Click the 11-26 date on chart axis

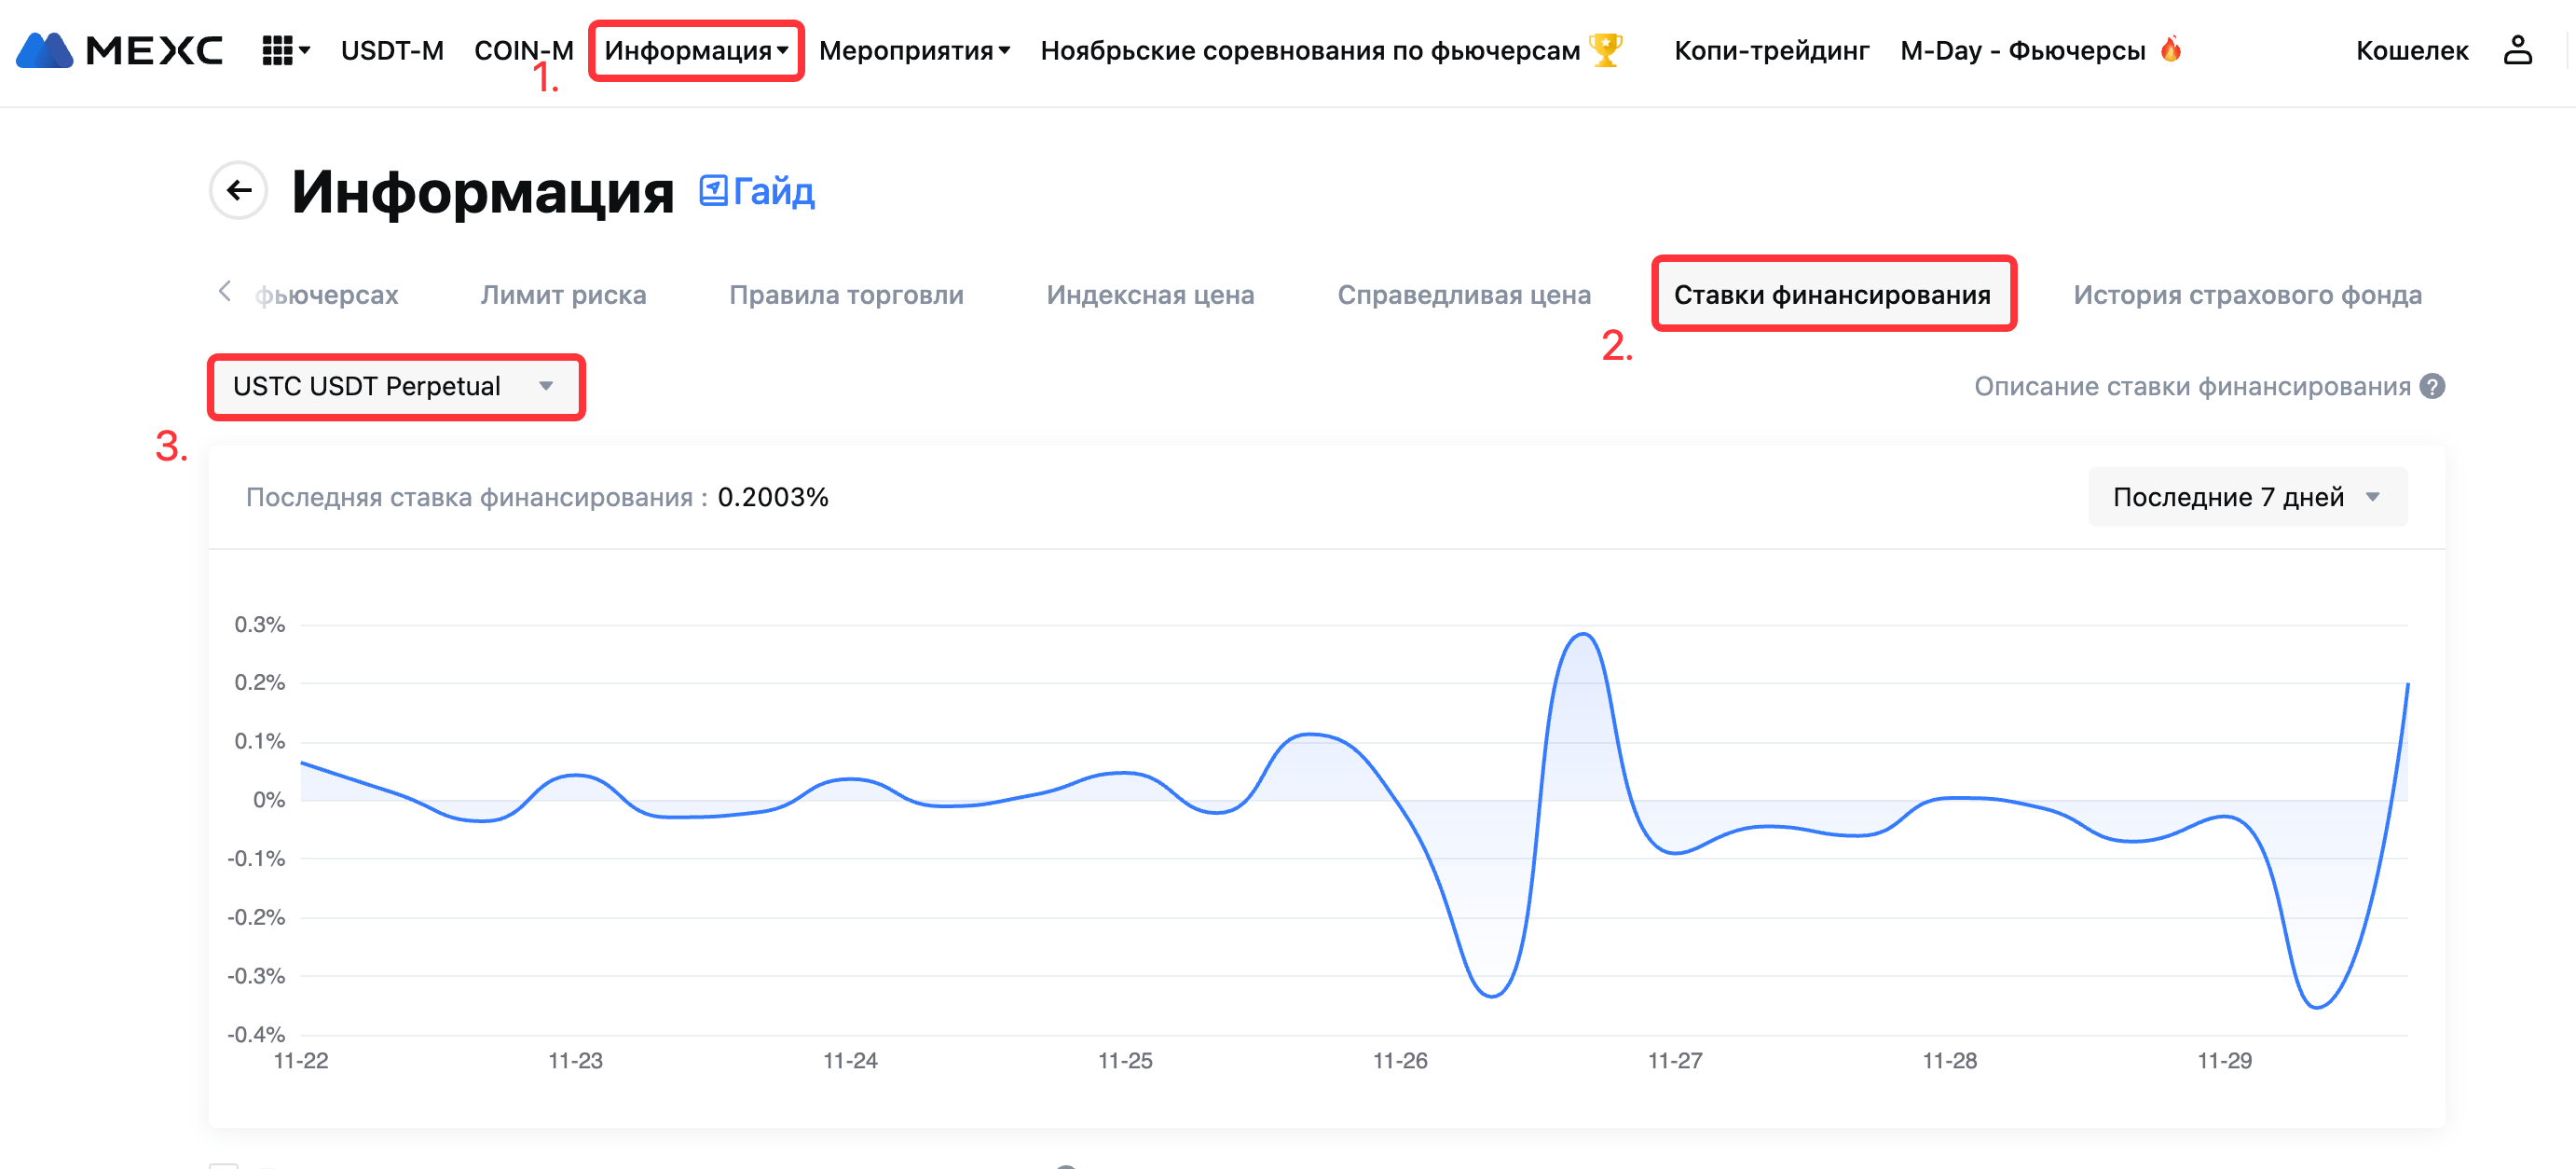coord(1399,1060)
